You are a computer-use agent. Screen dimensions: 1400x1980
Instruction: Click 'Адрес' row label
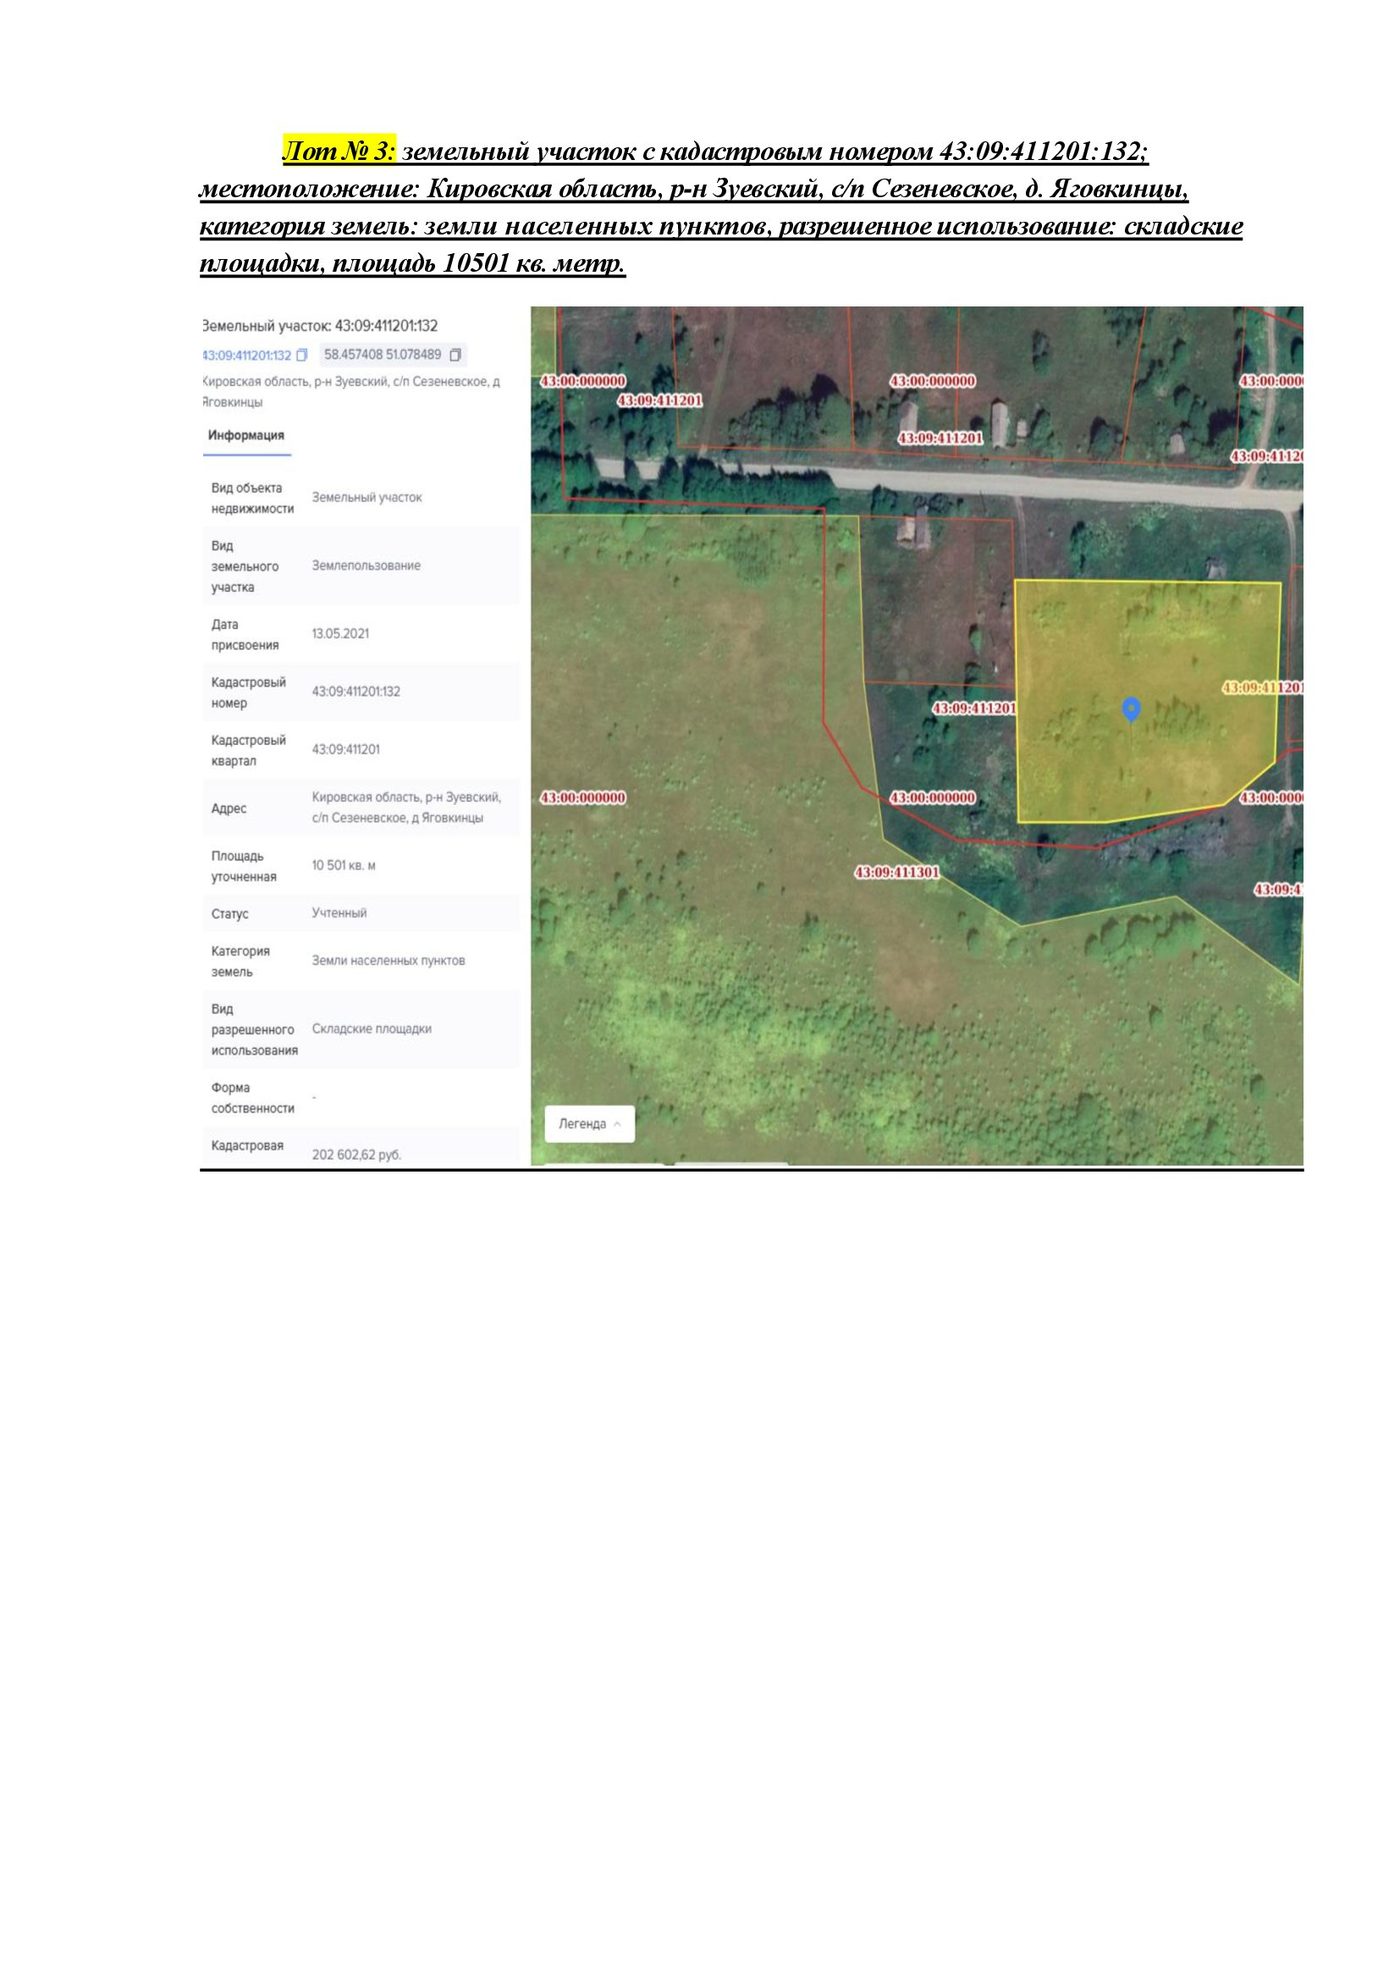click(x=229, y=809)
